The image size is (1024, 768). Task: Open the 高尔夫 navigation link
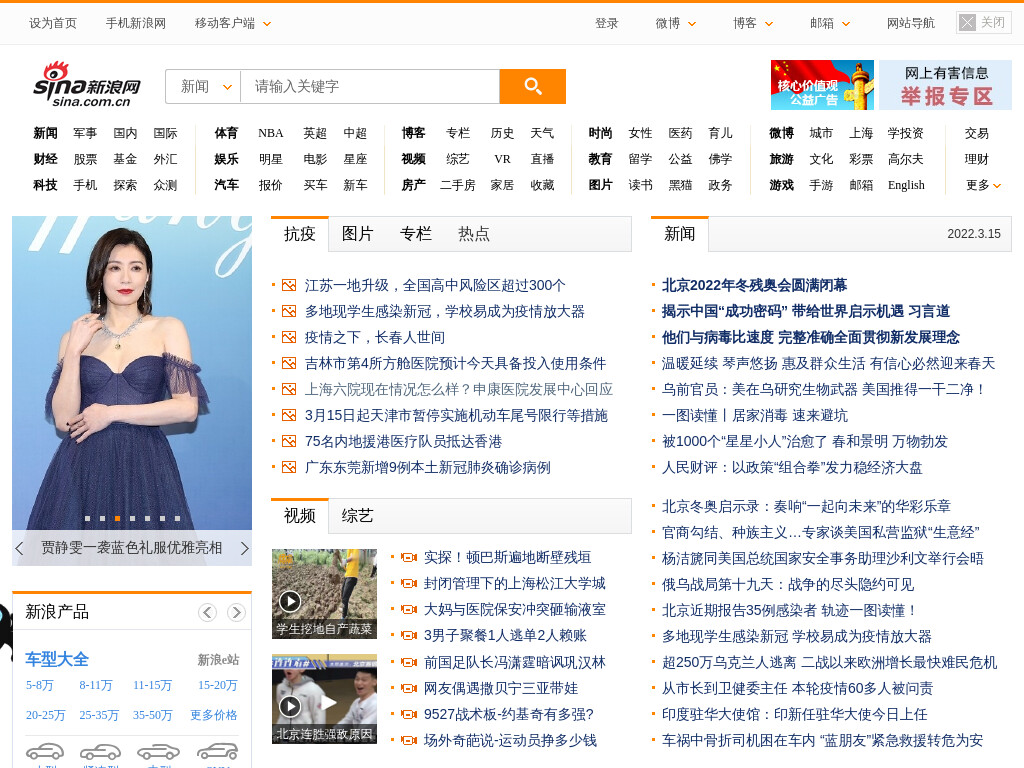[x=906, y=159]
